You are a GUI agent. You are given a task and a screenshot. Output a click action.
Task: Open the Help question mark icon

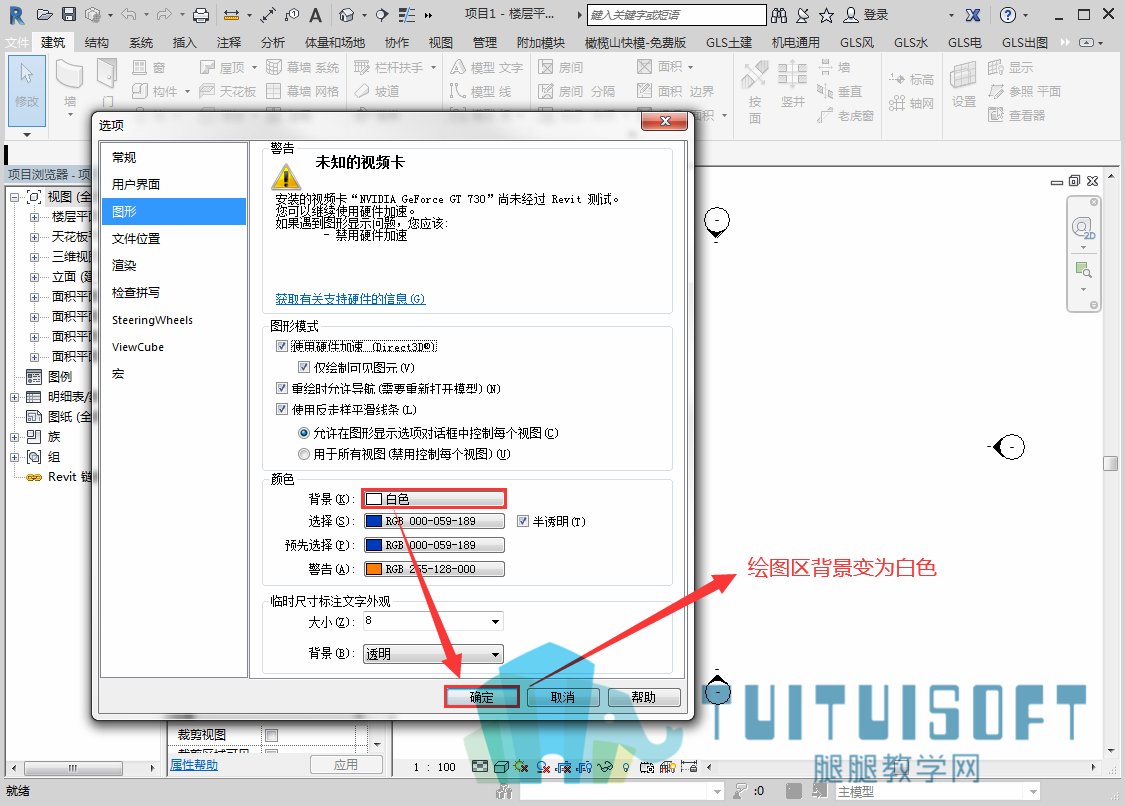[1007, 14]
